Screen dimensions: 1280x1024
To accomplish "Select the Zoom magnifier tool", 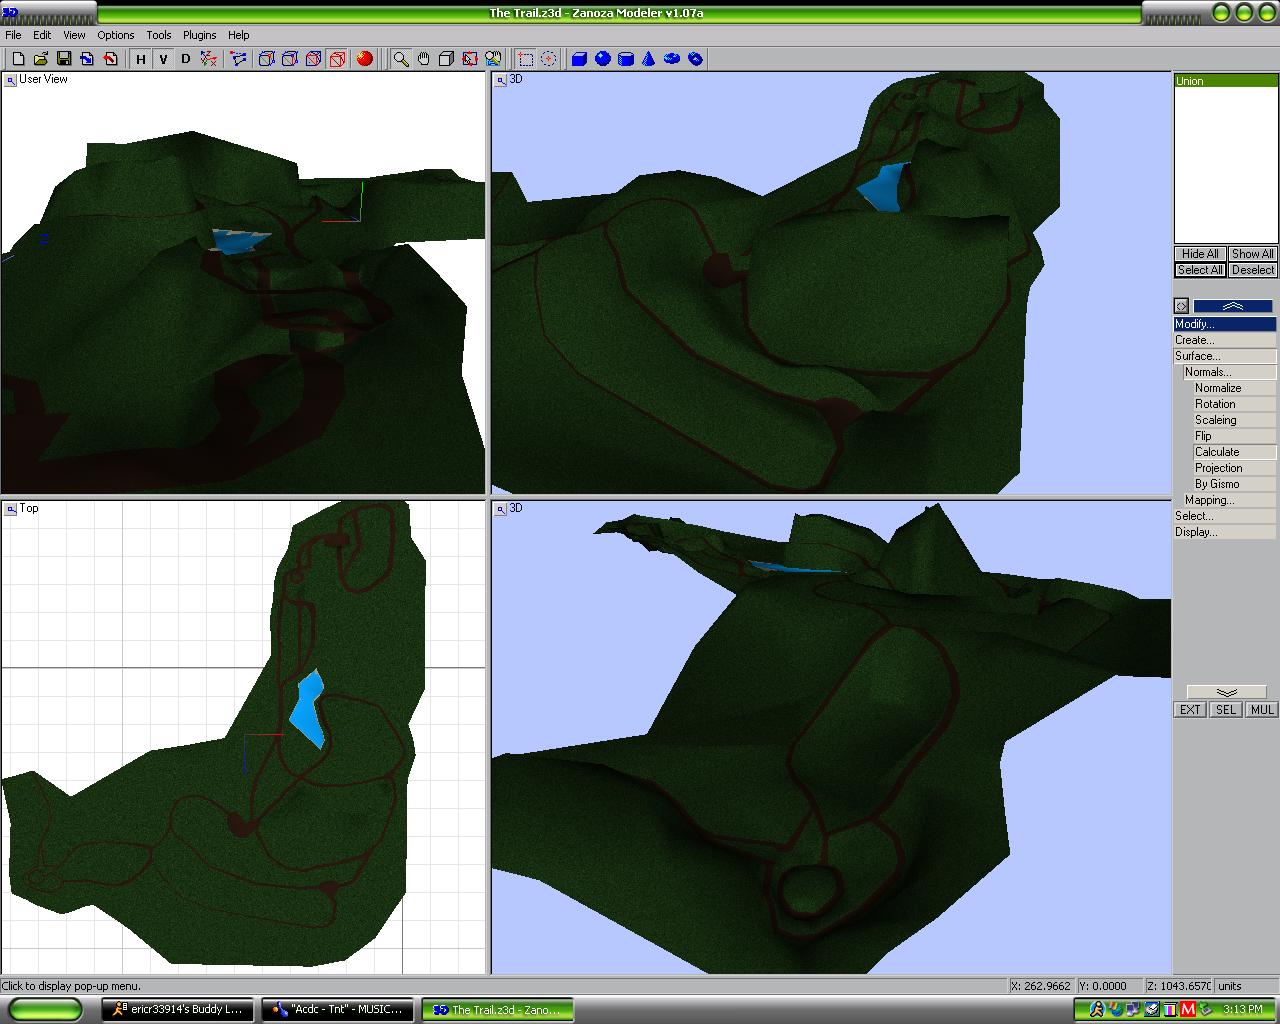I will 400,59.
